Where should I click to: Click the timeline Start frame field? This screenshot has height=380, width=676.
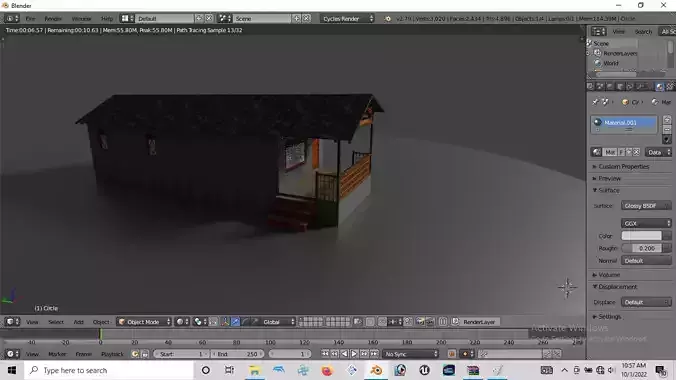pyautogui.click(x=181, y=354)
